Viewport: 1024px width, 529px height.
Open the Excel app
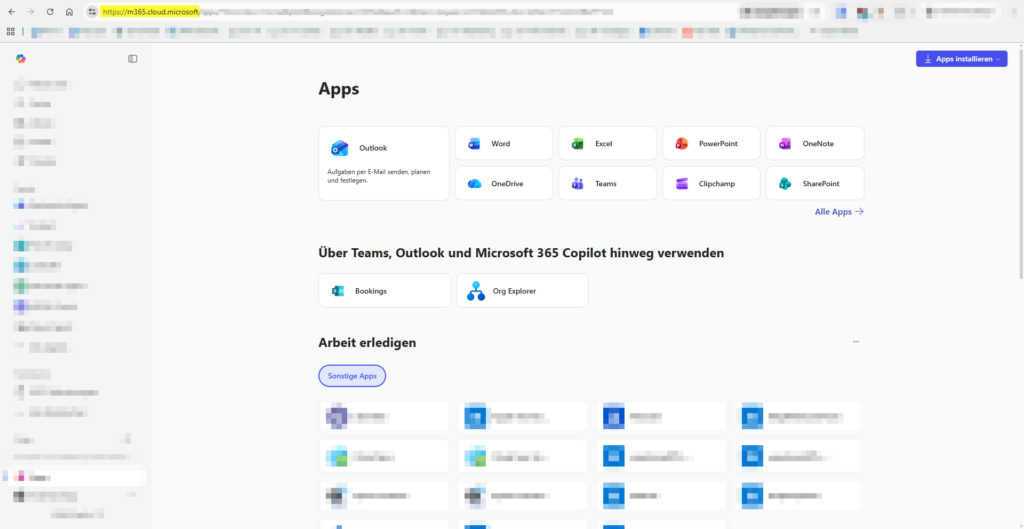pos(606,143)
